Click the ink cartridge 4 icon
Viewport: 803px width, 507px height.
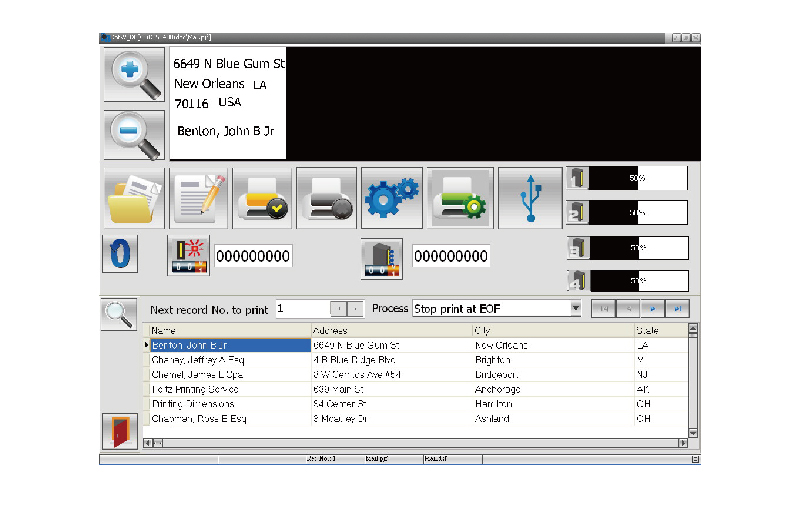tap(578, 281)
